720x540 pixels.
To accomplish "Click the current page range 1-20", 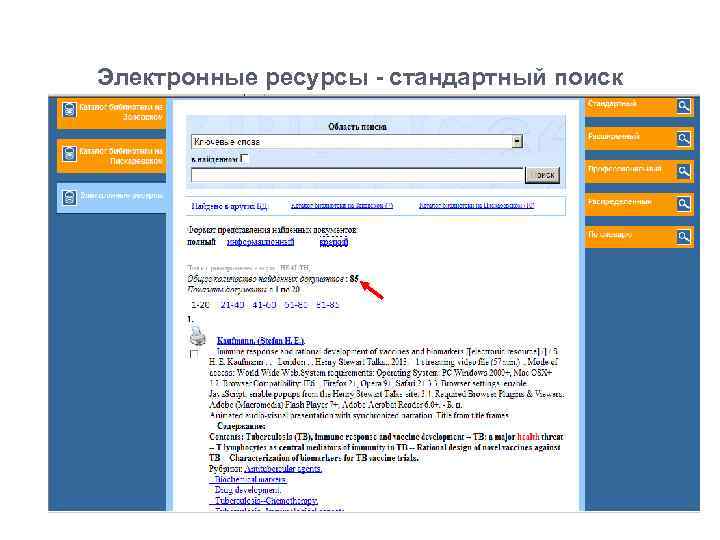I will pos(200,305).
